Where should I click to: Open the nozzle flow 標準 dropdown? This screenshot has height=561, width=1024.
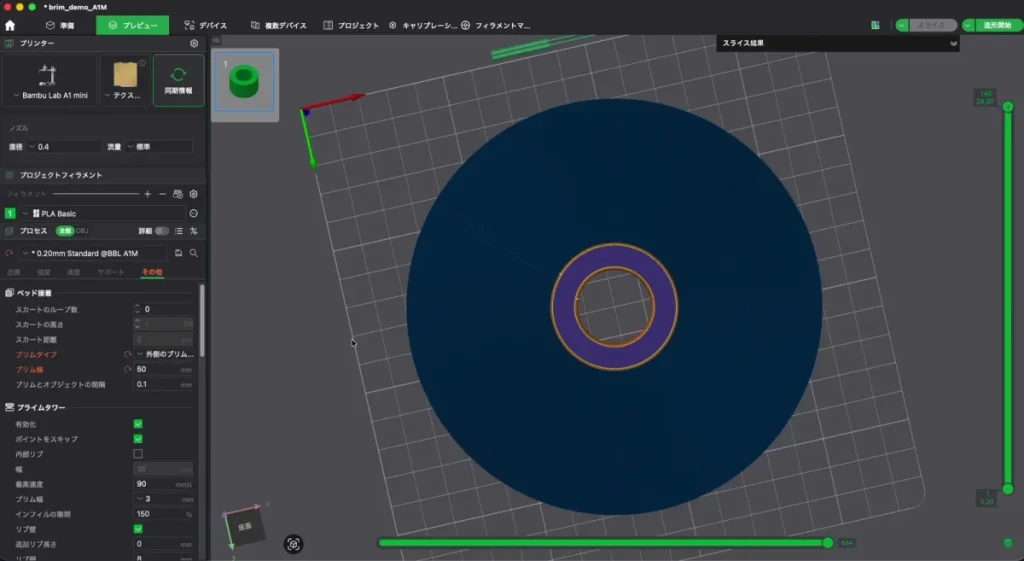pos(159,147)
